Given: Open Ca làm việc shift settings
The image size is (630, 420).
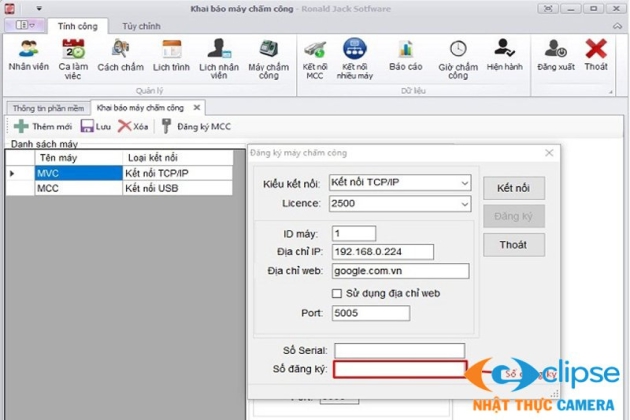Looking at the screenshot, I should click(x=73, y=59).
